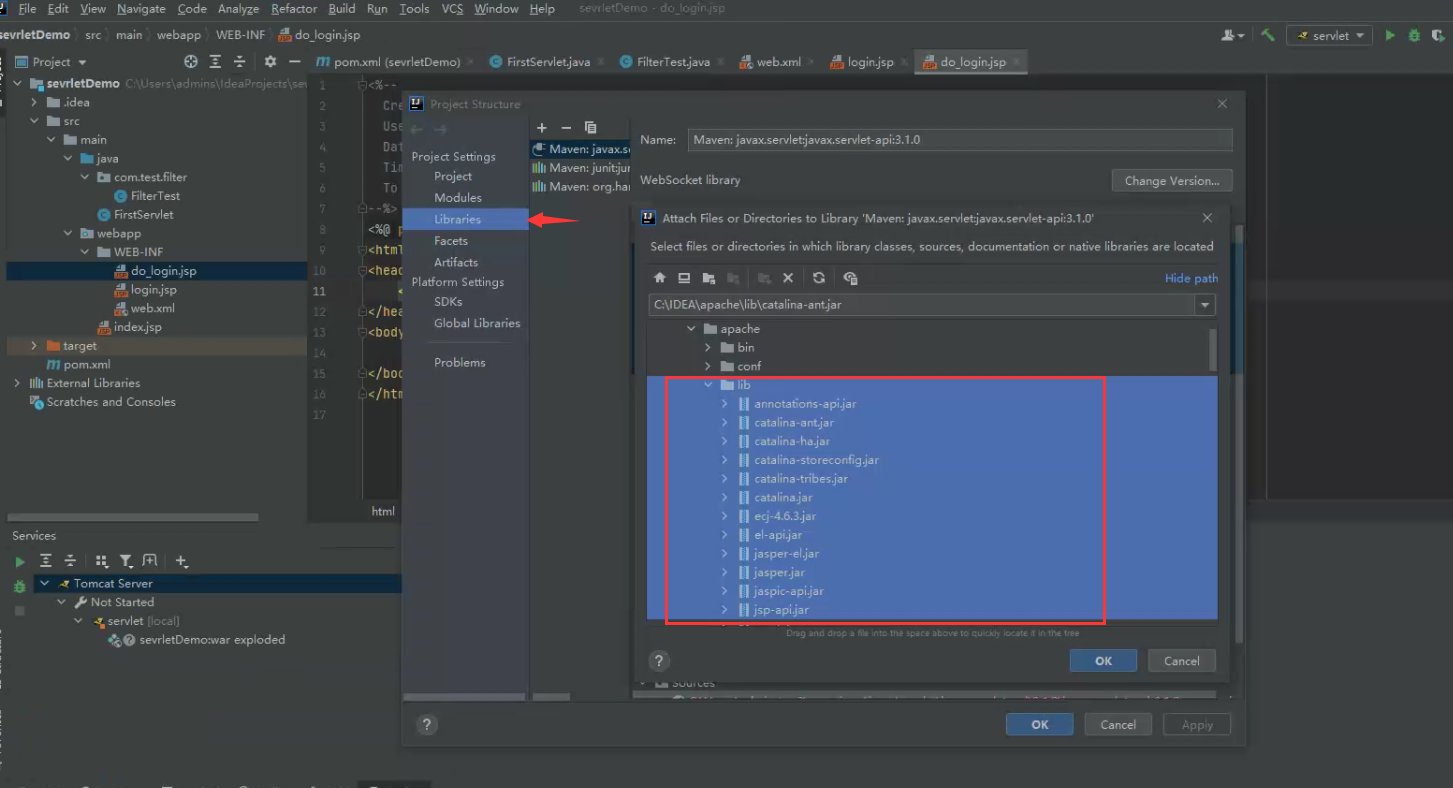The image size is (1453, 788).
Task: Click Expand All icon in Services toolbar
Action: click(x=46, y=561)
